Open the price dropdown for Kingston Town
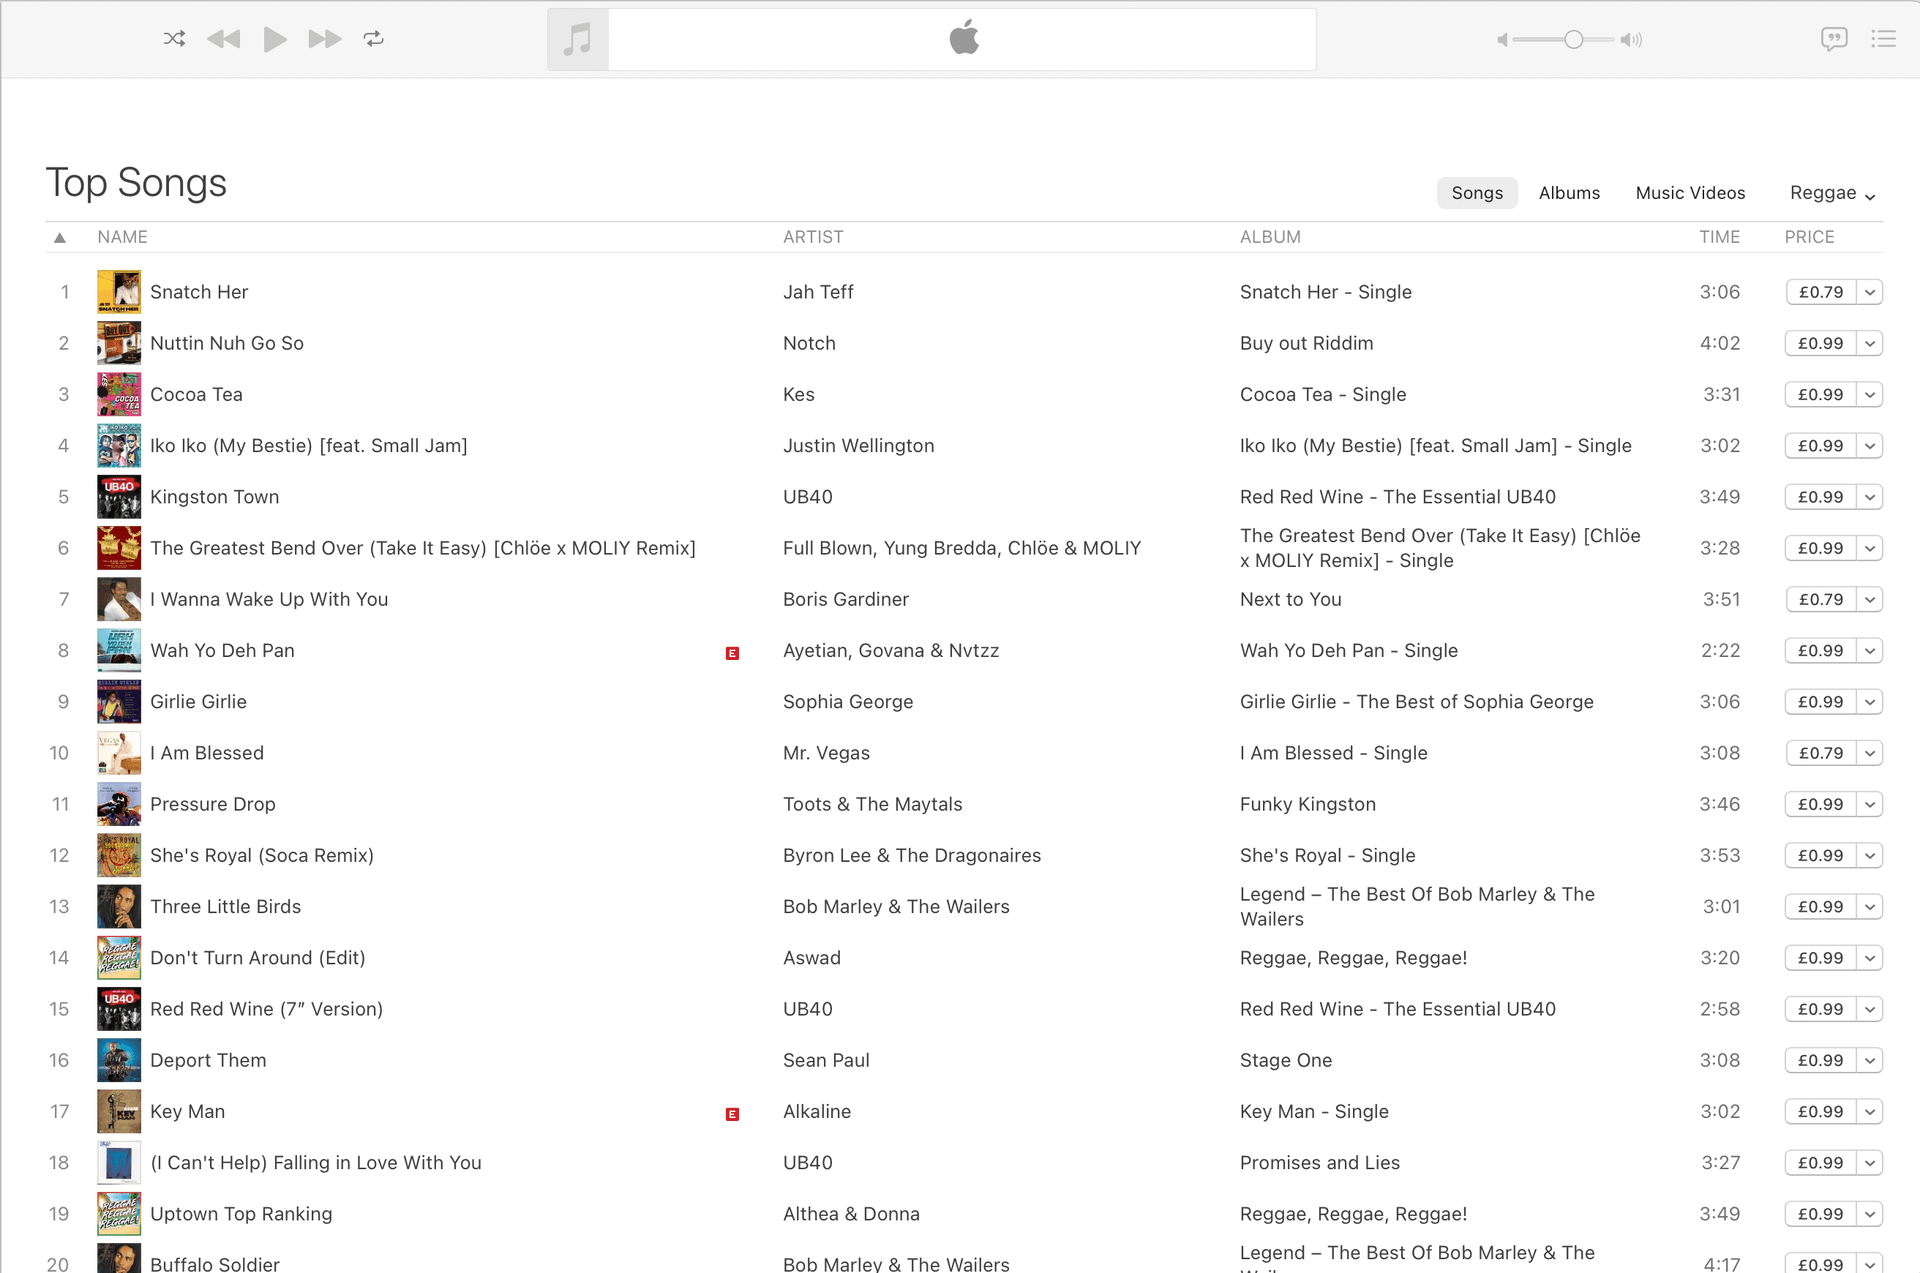This screenshot has height=1273, width=1920. pos(1870,497)
